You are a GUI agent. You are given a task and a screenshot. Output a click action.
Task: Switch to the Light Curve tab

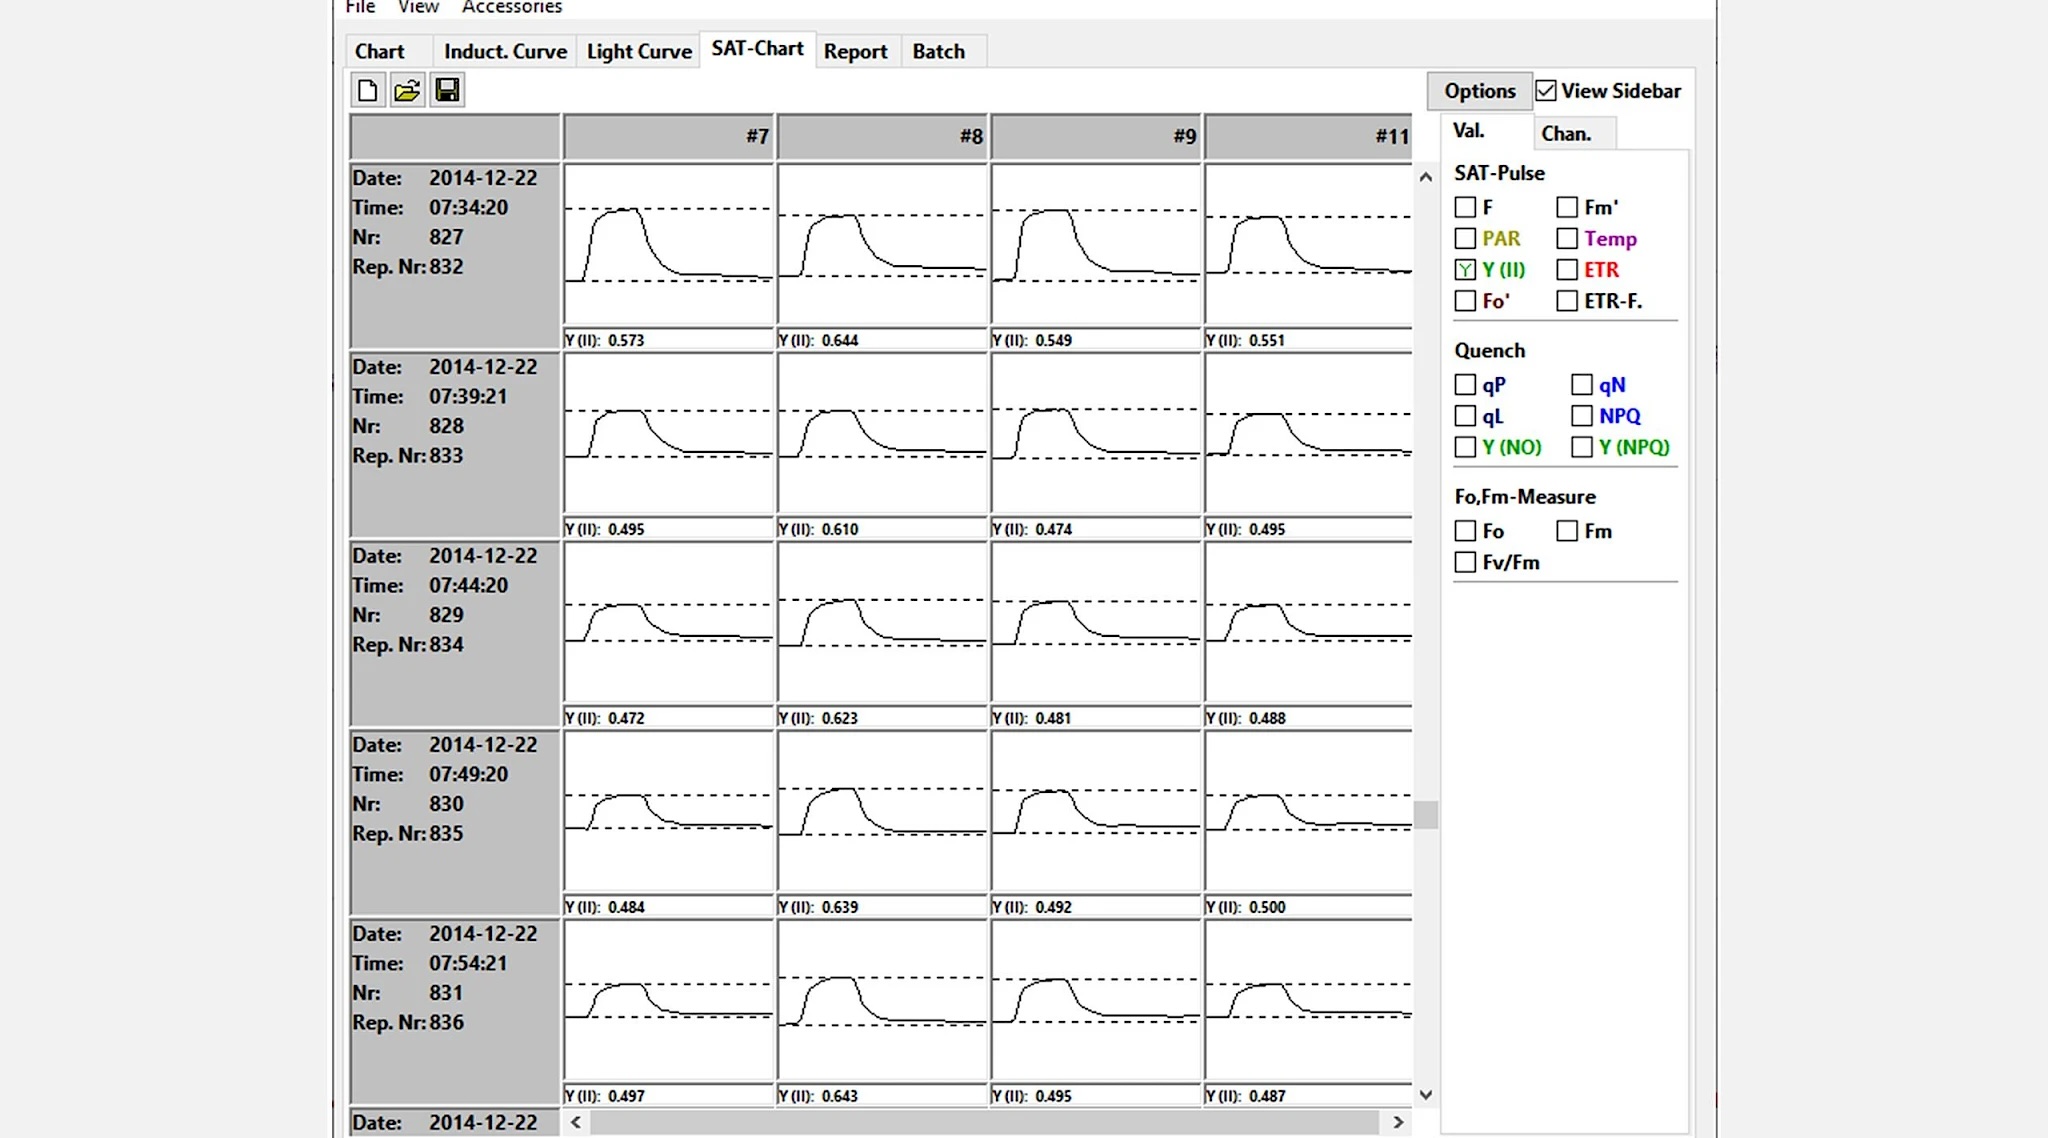click(639, 51)
